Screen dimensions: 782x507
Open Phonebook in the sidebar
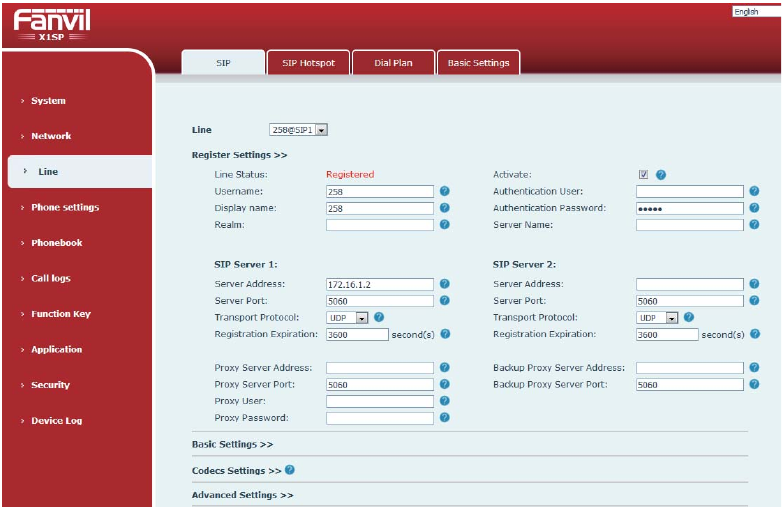pyautogui.click(x=57, y=243)
